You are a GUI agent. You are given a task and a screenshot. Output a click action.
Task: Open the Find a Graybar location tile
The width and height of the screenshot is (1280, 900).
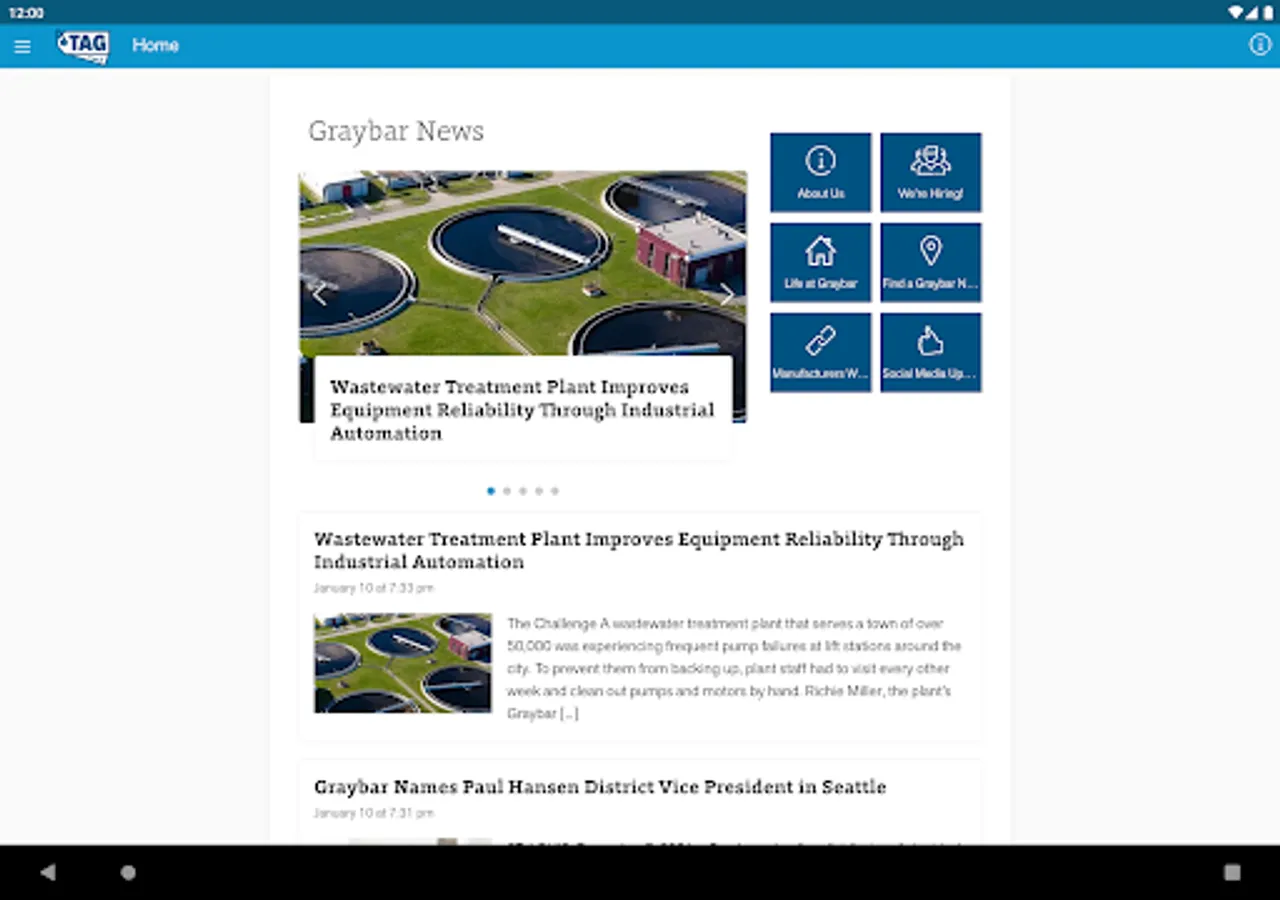[x=931, y=262]
